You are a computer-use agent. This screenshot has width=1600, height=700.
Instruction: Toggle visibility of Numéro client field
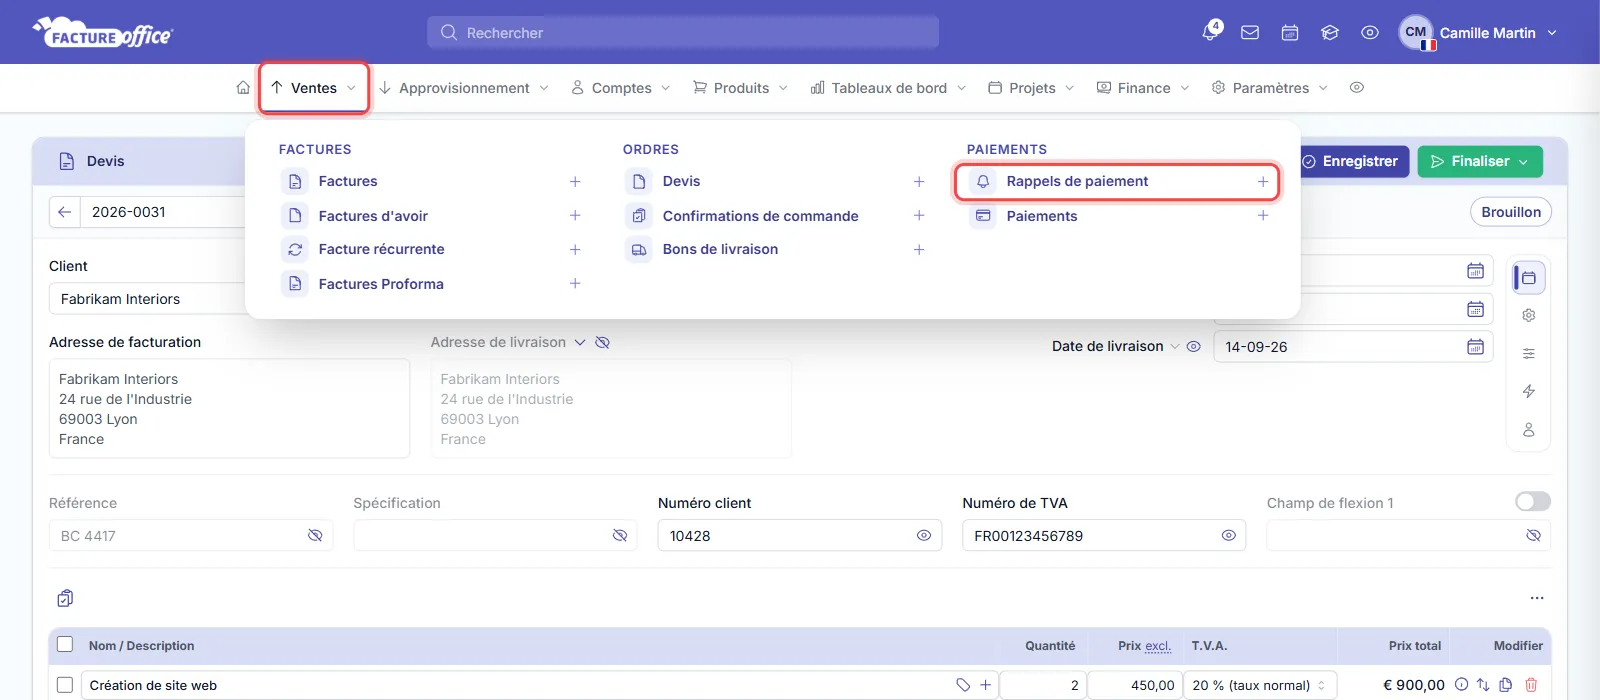(x=924, y=536)
